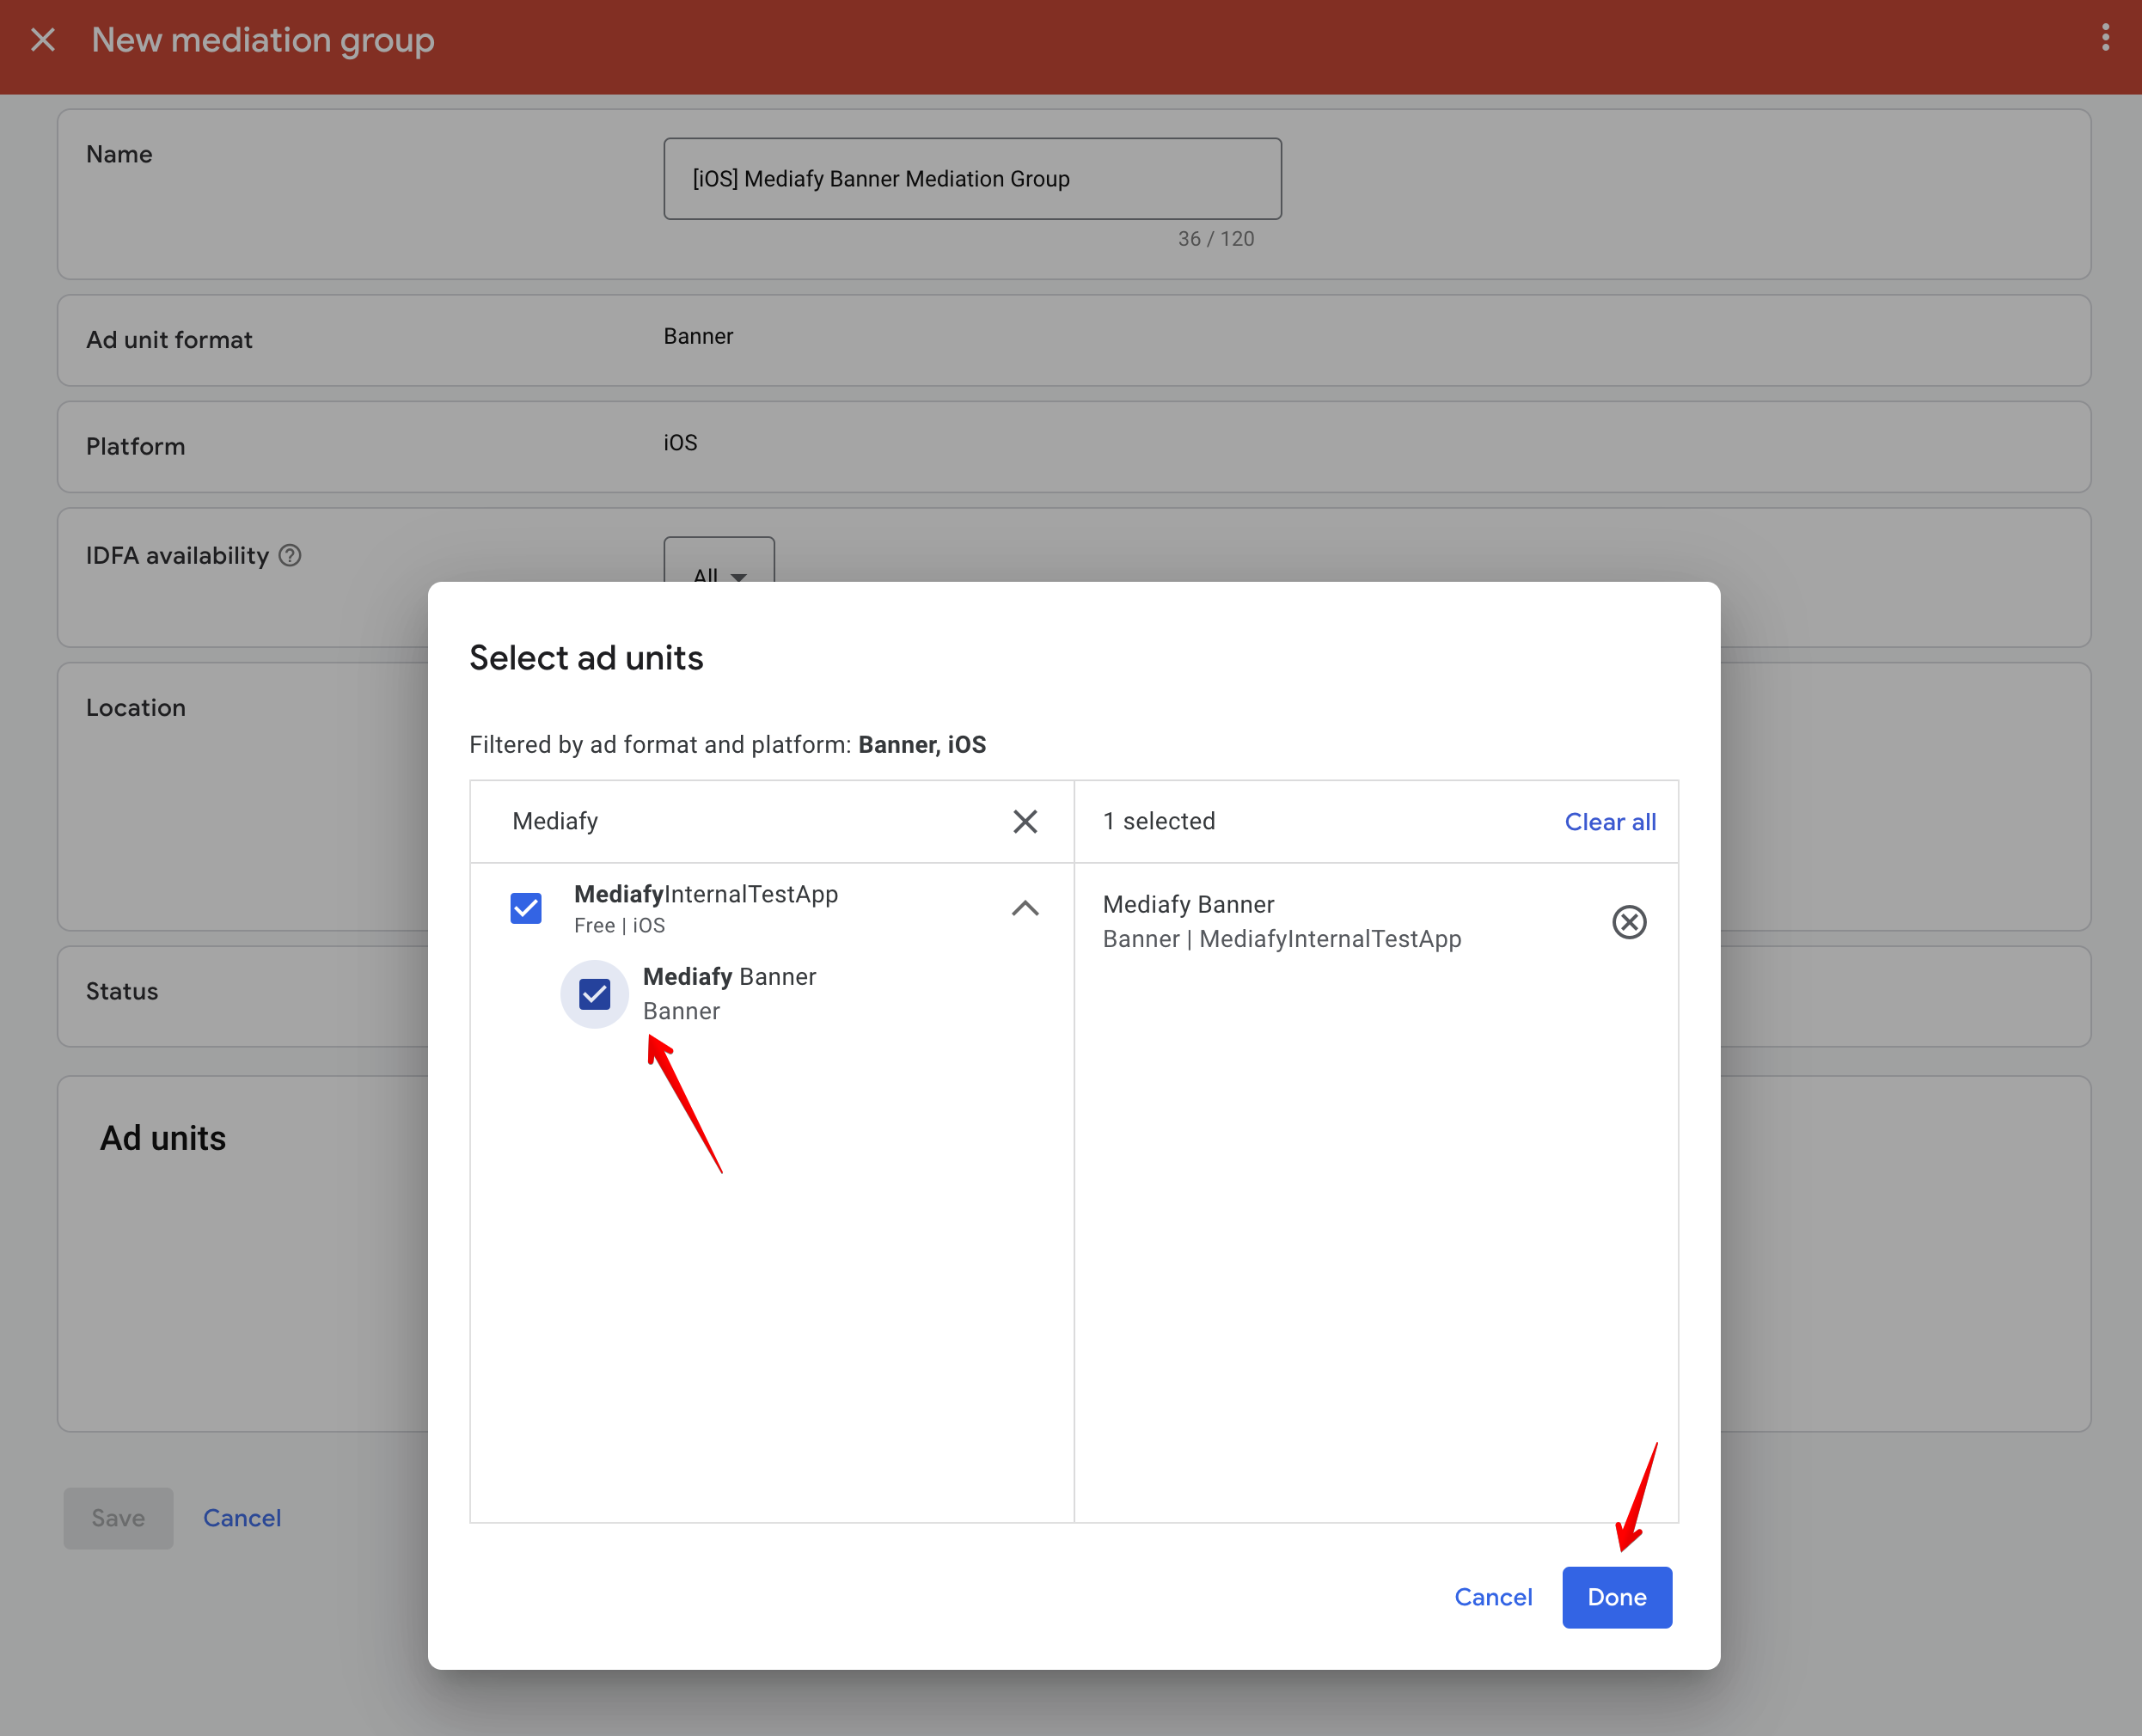The image size is (2142, 1736).
Task: Click the IDFA availability help icon
Action: [x=290, y=555]
